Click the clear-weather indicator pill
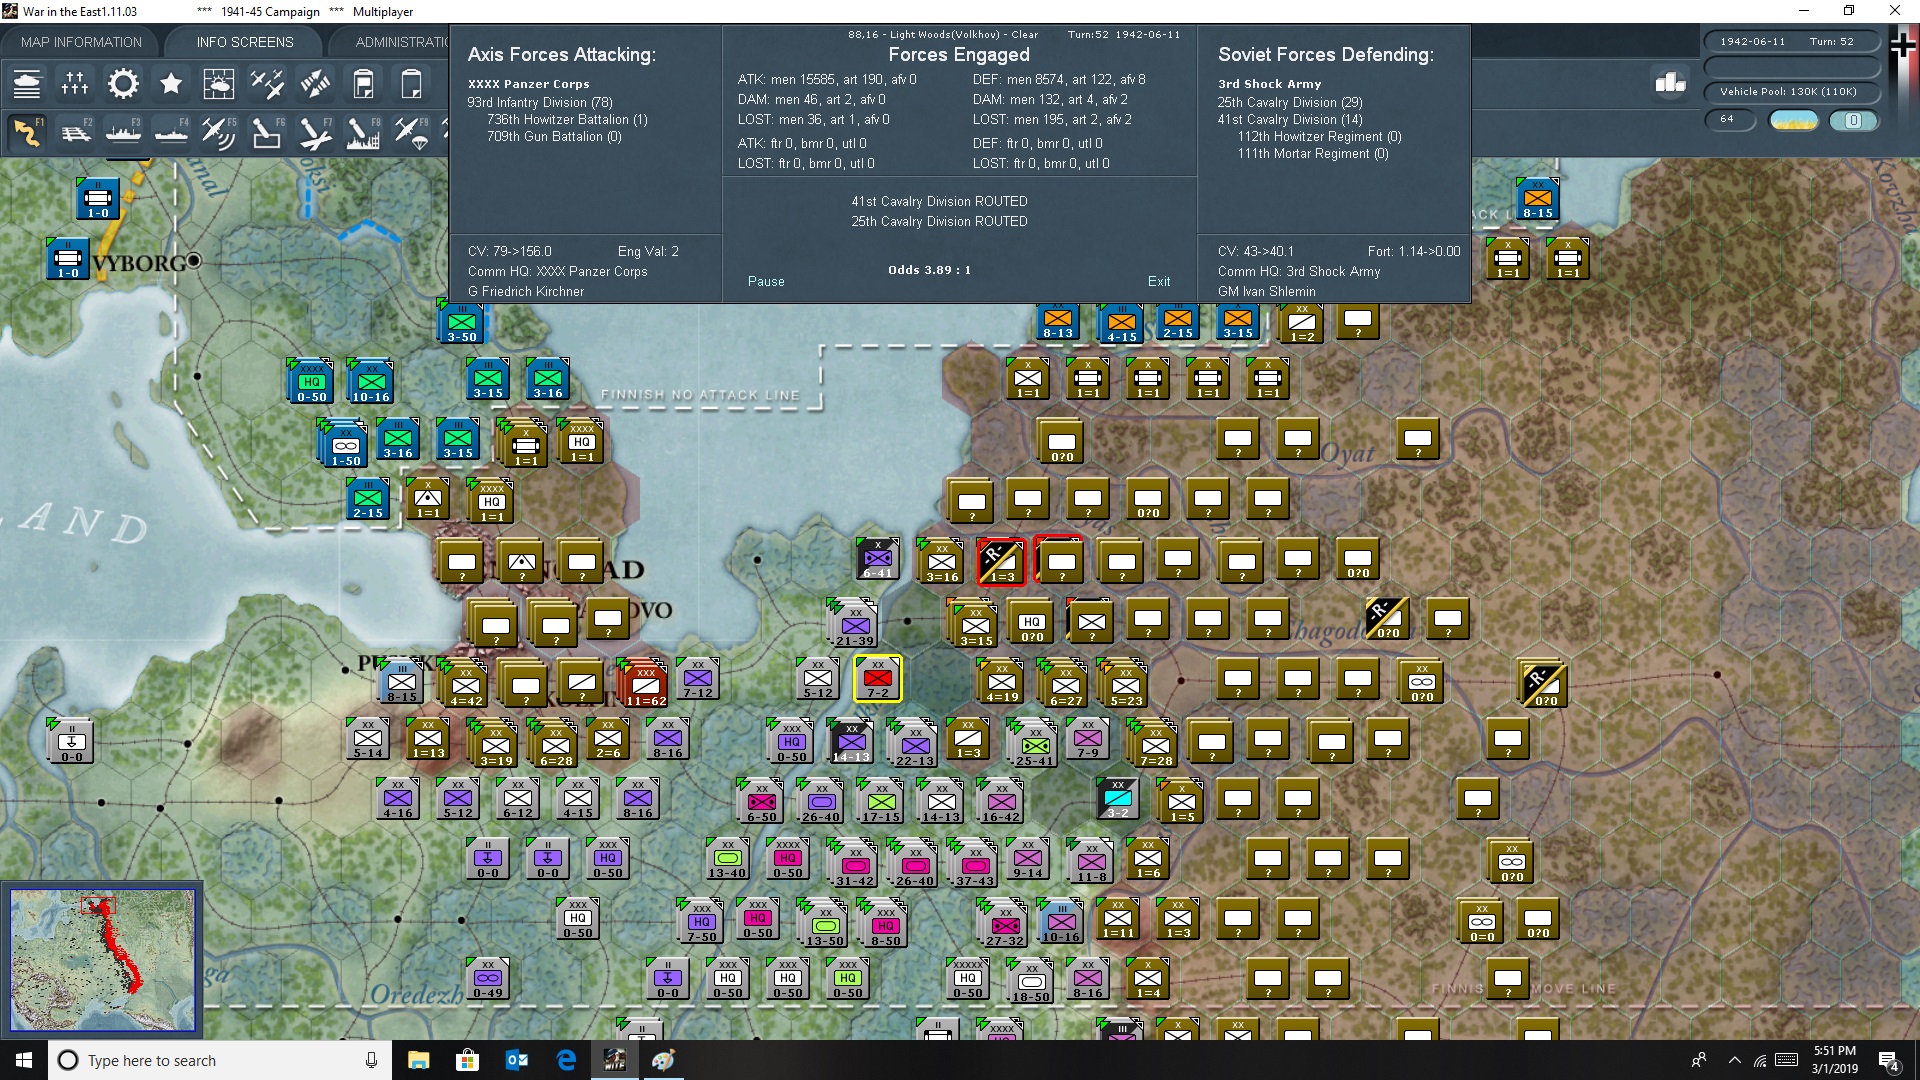The width and height of the screenshot is (1920, 1080). point(1794,120)
